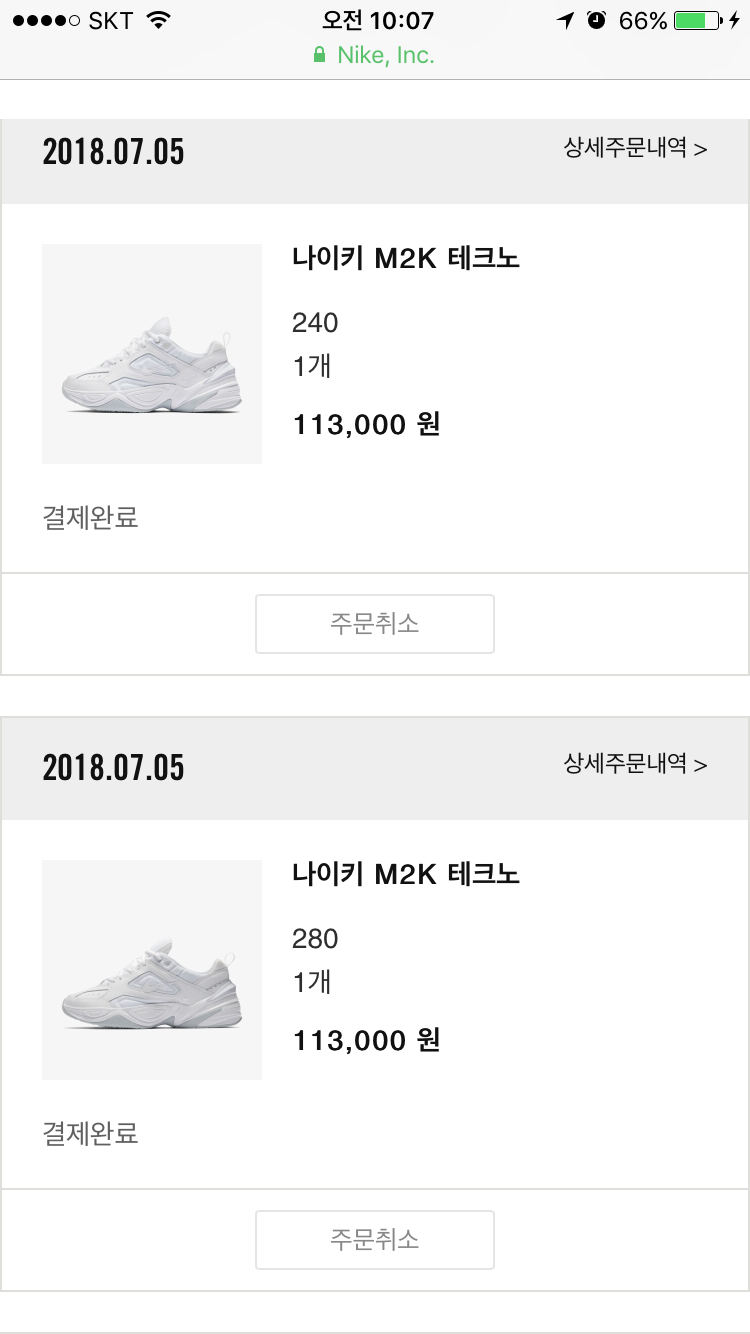The width and height of the screenshot is (750, 1334).
Task: Tap the location arrow icon
Action: click(566, 20)
